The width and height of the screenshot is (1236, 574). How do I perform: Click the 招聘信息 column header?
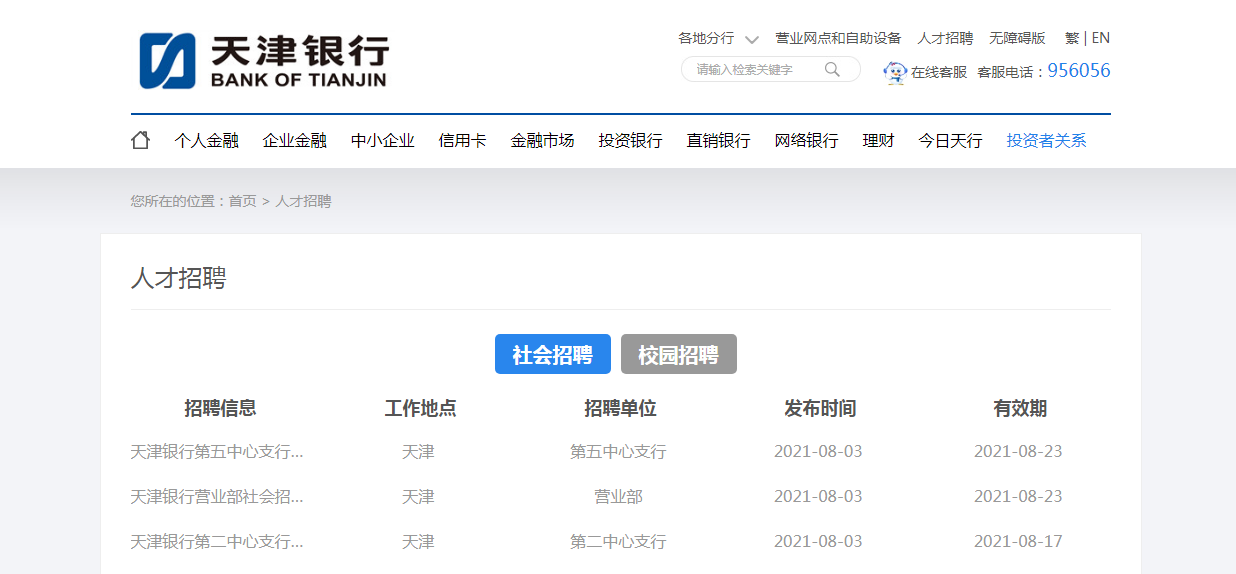[220, 408]
